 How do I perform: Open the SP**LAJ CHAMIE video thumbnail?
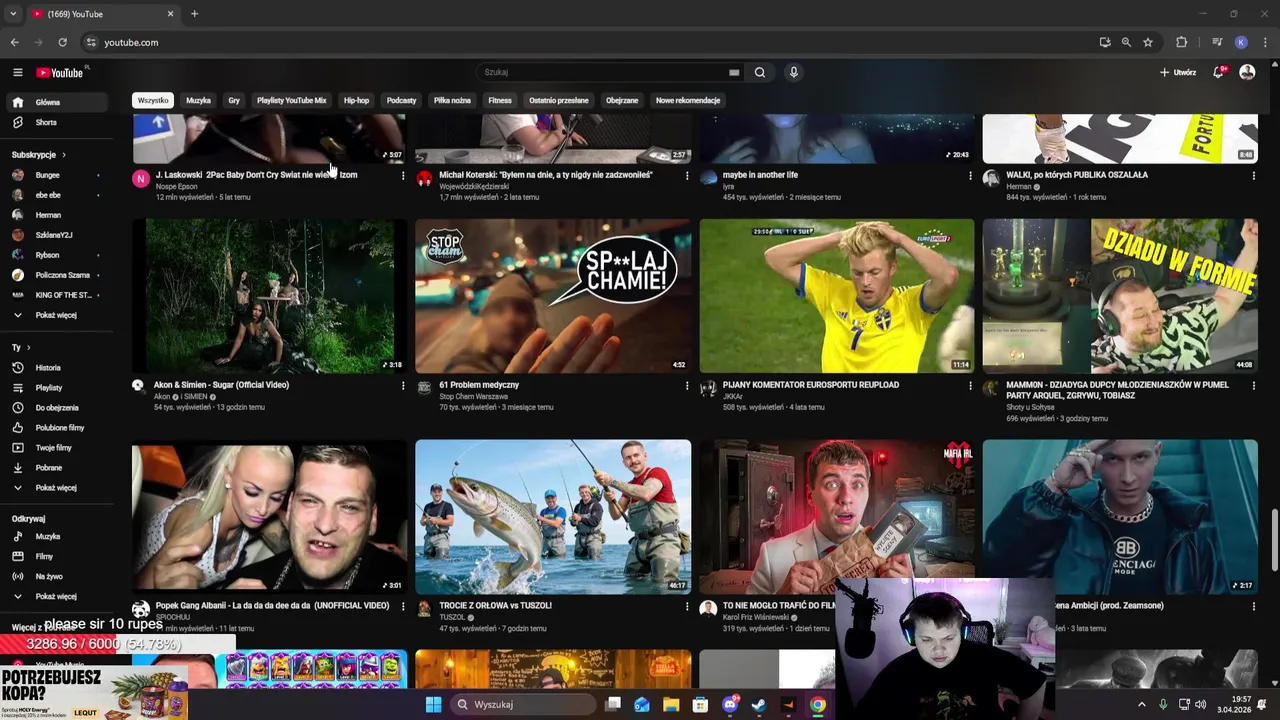(553, 296)
